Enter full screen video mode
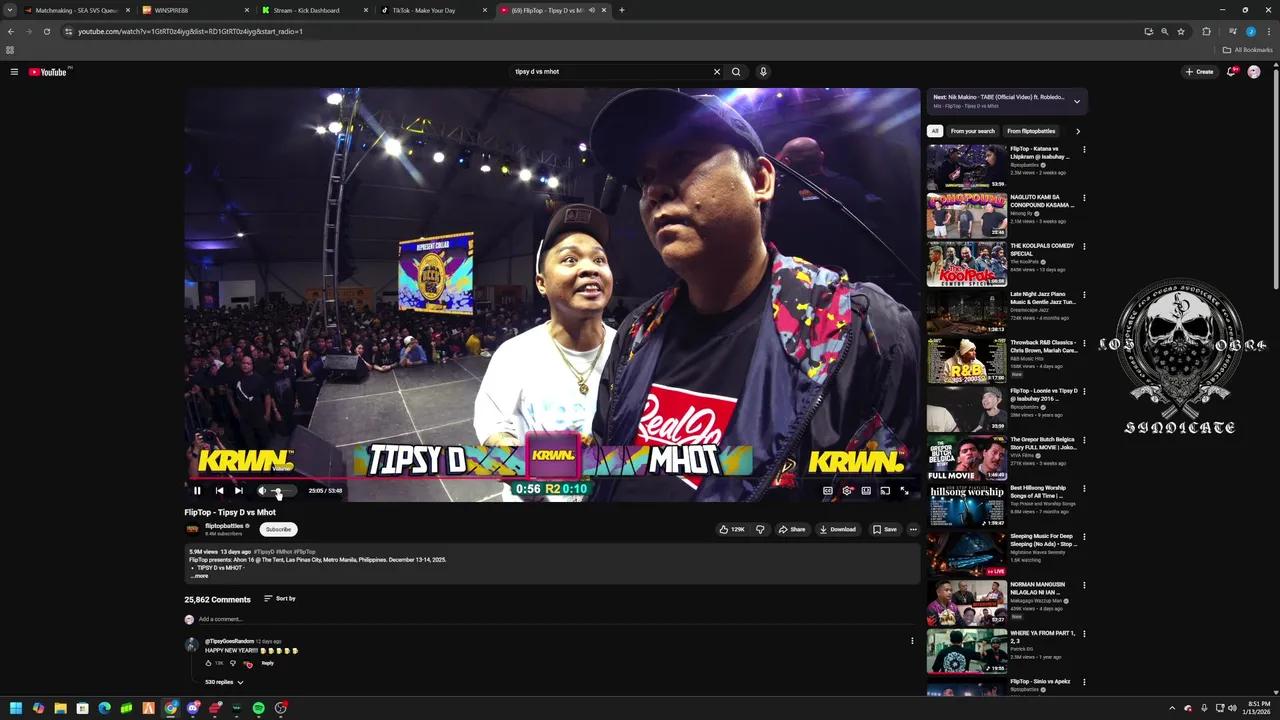 pos(904,491)
